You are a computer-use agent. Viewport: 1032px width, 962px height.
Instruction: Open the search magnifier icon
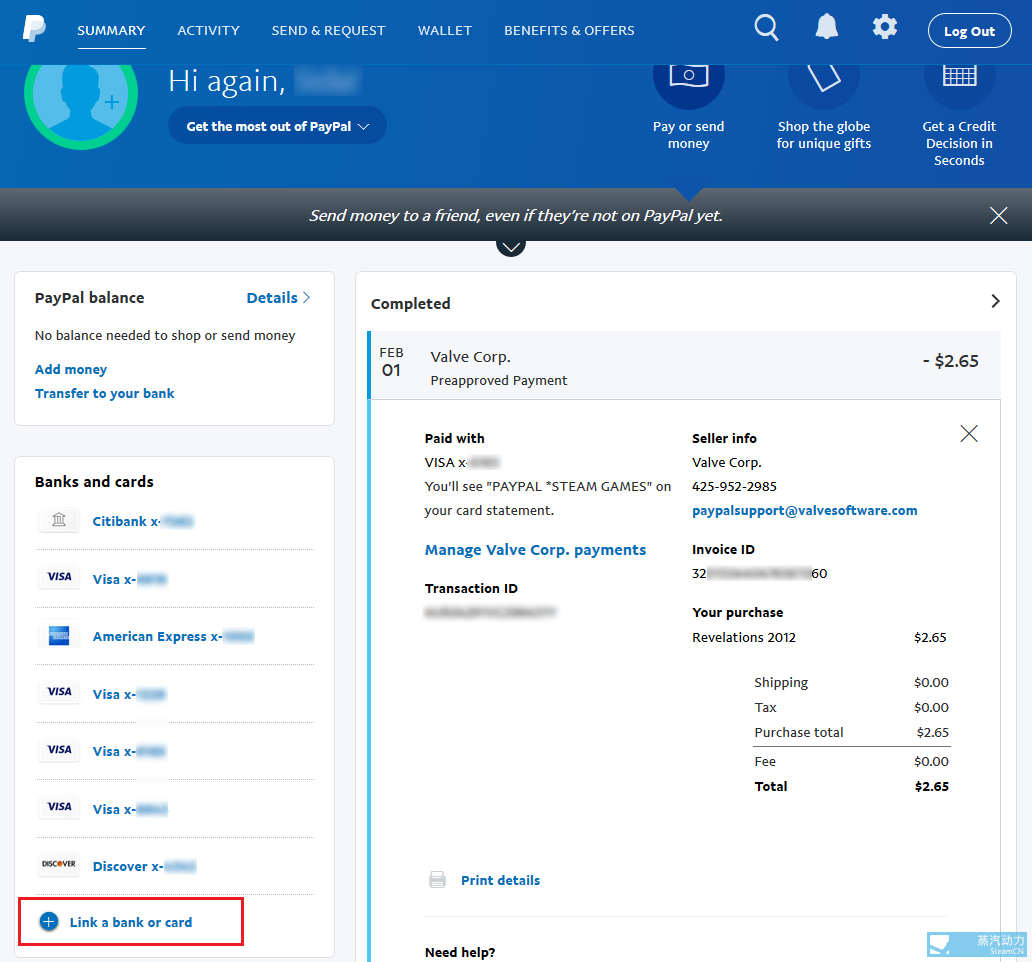(x=766, y=28)
